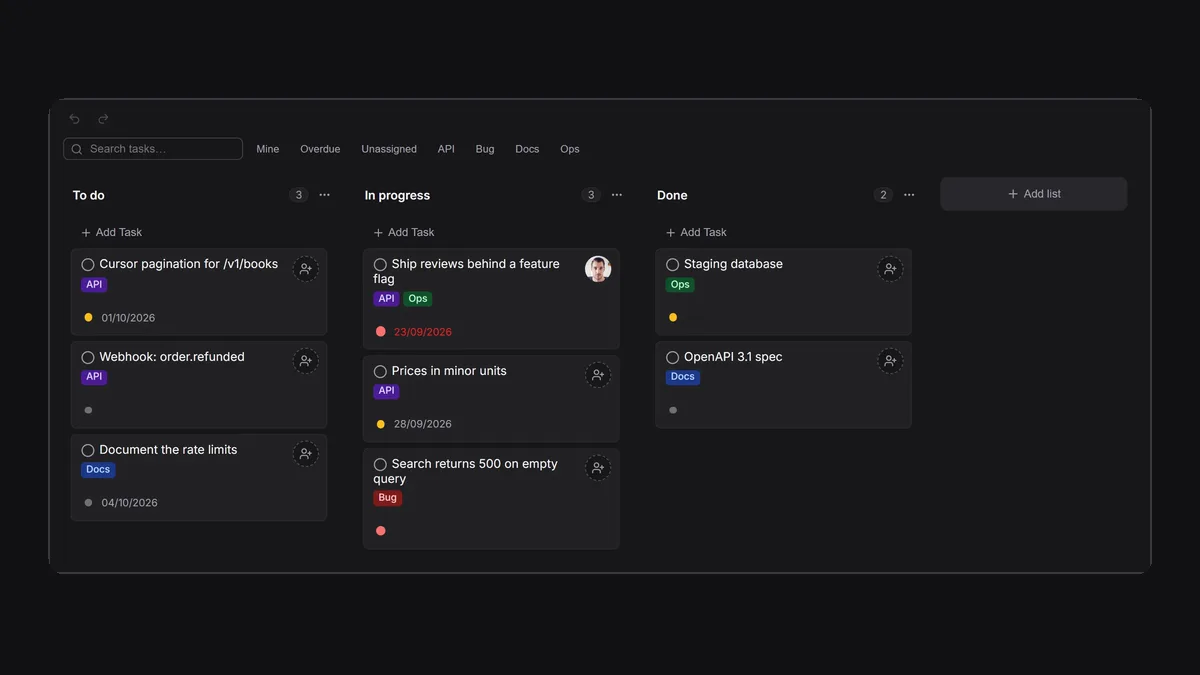Mark Prices in minor units complete
1200x675 pixels.
(380, 371)
